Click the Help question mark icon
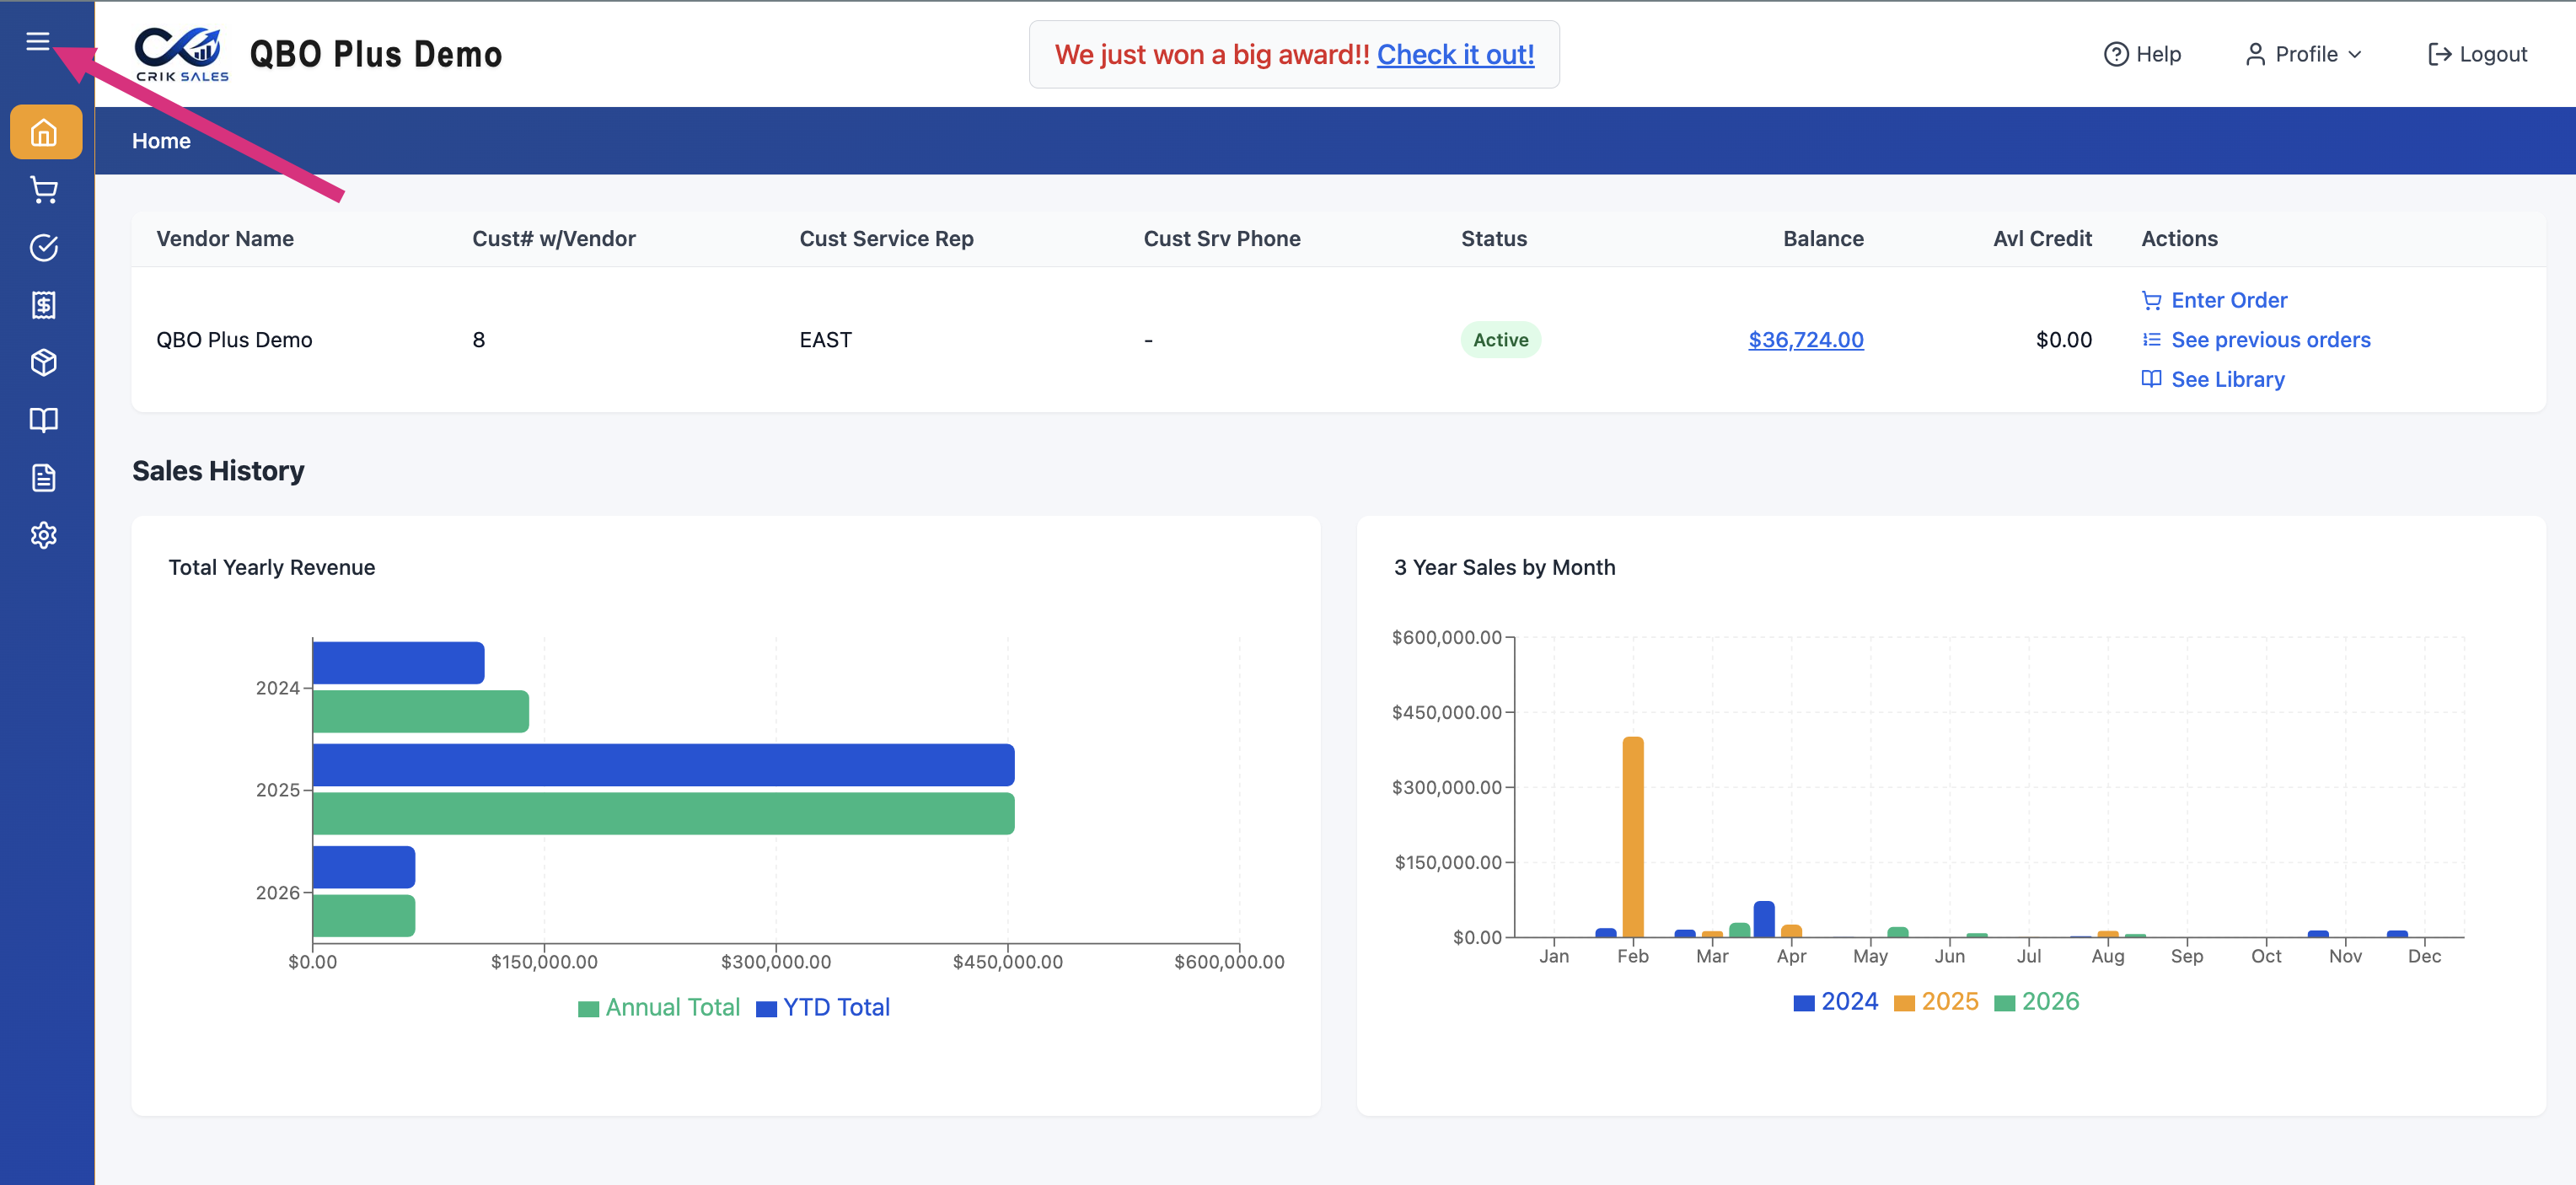This screenshot has width=2576, height=1185. click(x=2116, y=54)
